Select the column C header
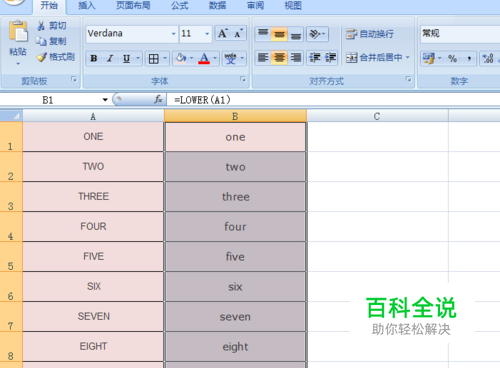Image resolution: width=500 pixels, height=368 pixels. point(377,116)
